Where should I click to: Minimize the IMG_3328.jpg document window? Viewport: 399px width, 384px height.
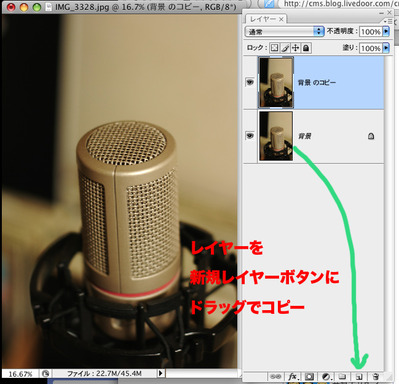(x=24, y=7)
